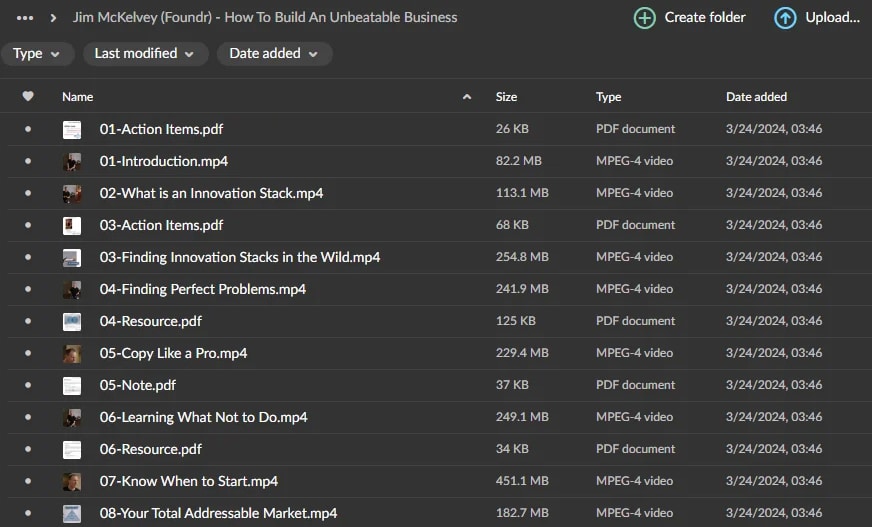
Task: Click the Create folder plus icon
Action: (x=645, y=18)
